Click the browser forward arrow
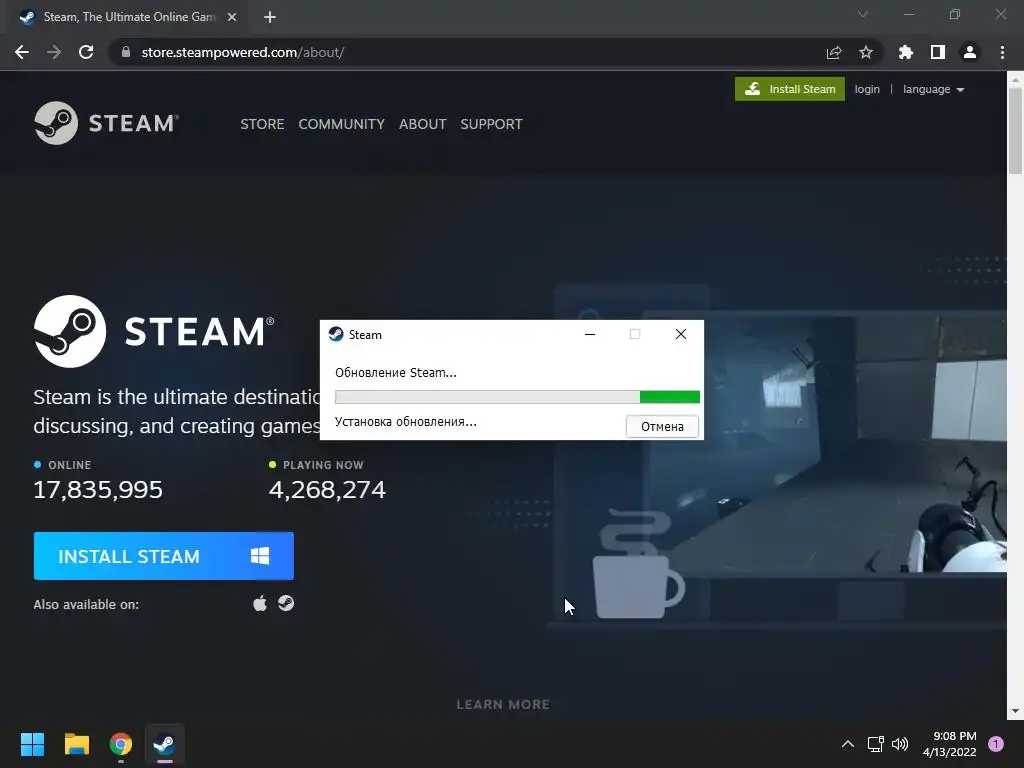This screenshot has height=768, width=1024. 54,52
